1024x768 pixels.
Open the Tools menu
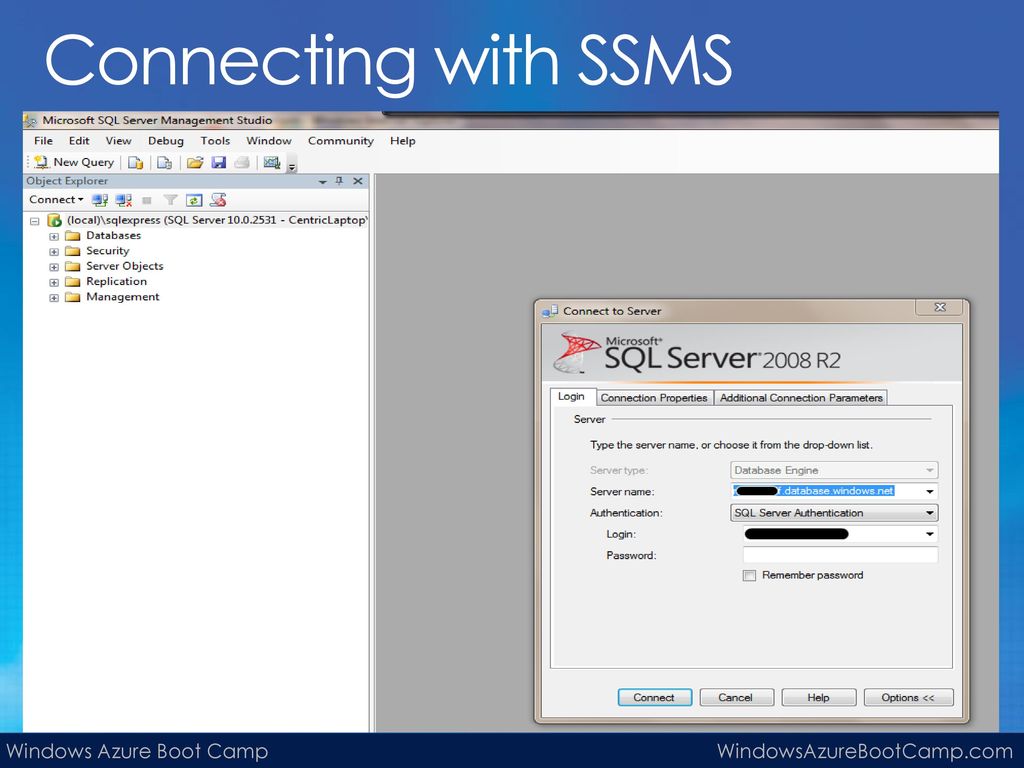(x=215, y=140)
